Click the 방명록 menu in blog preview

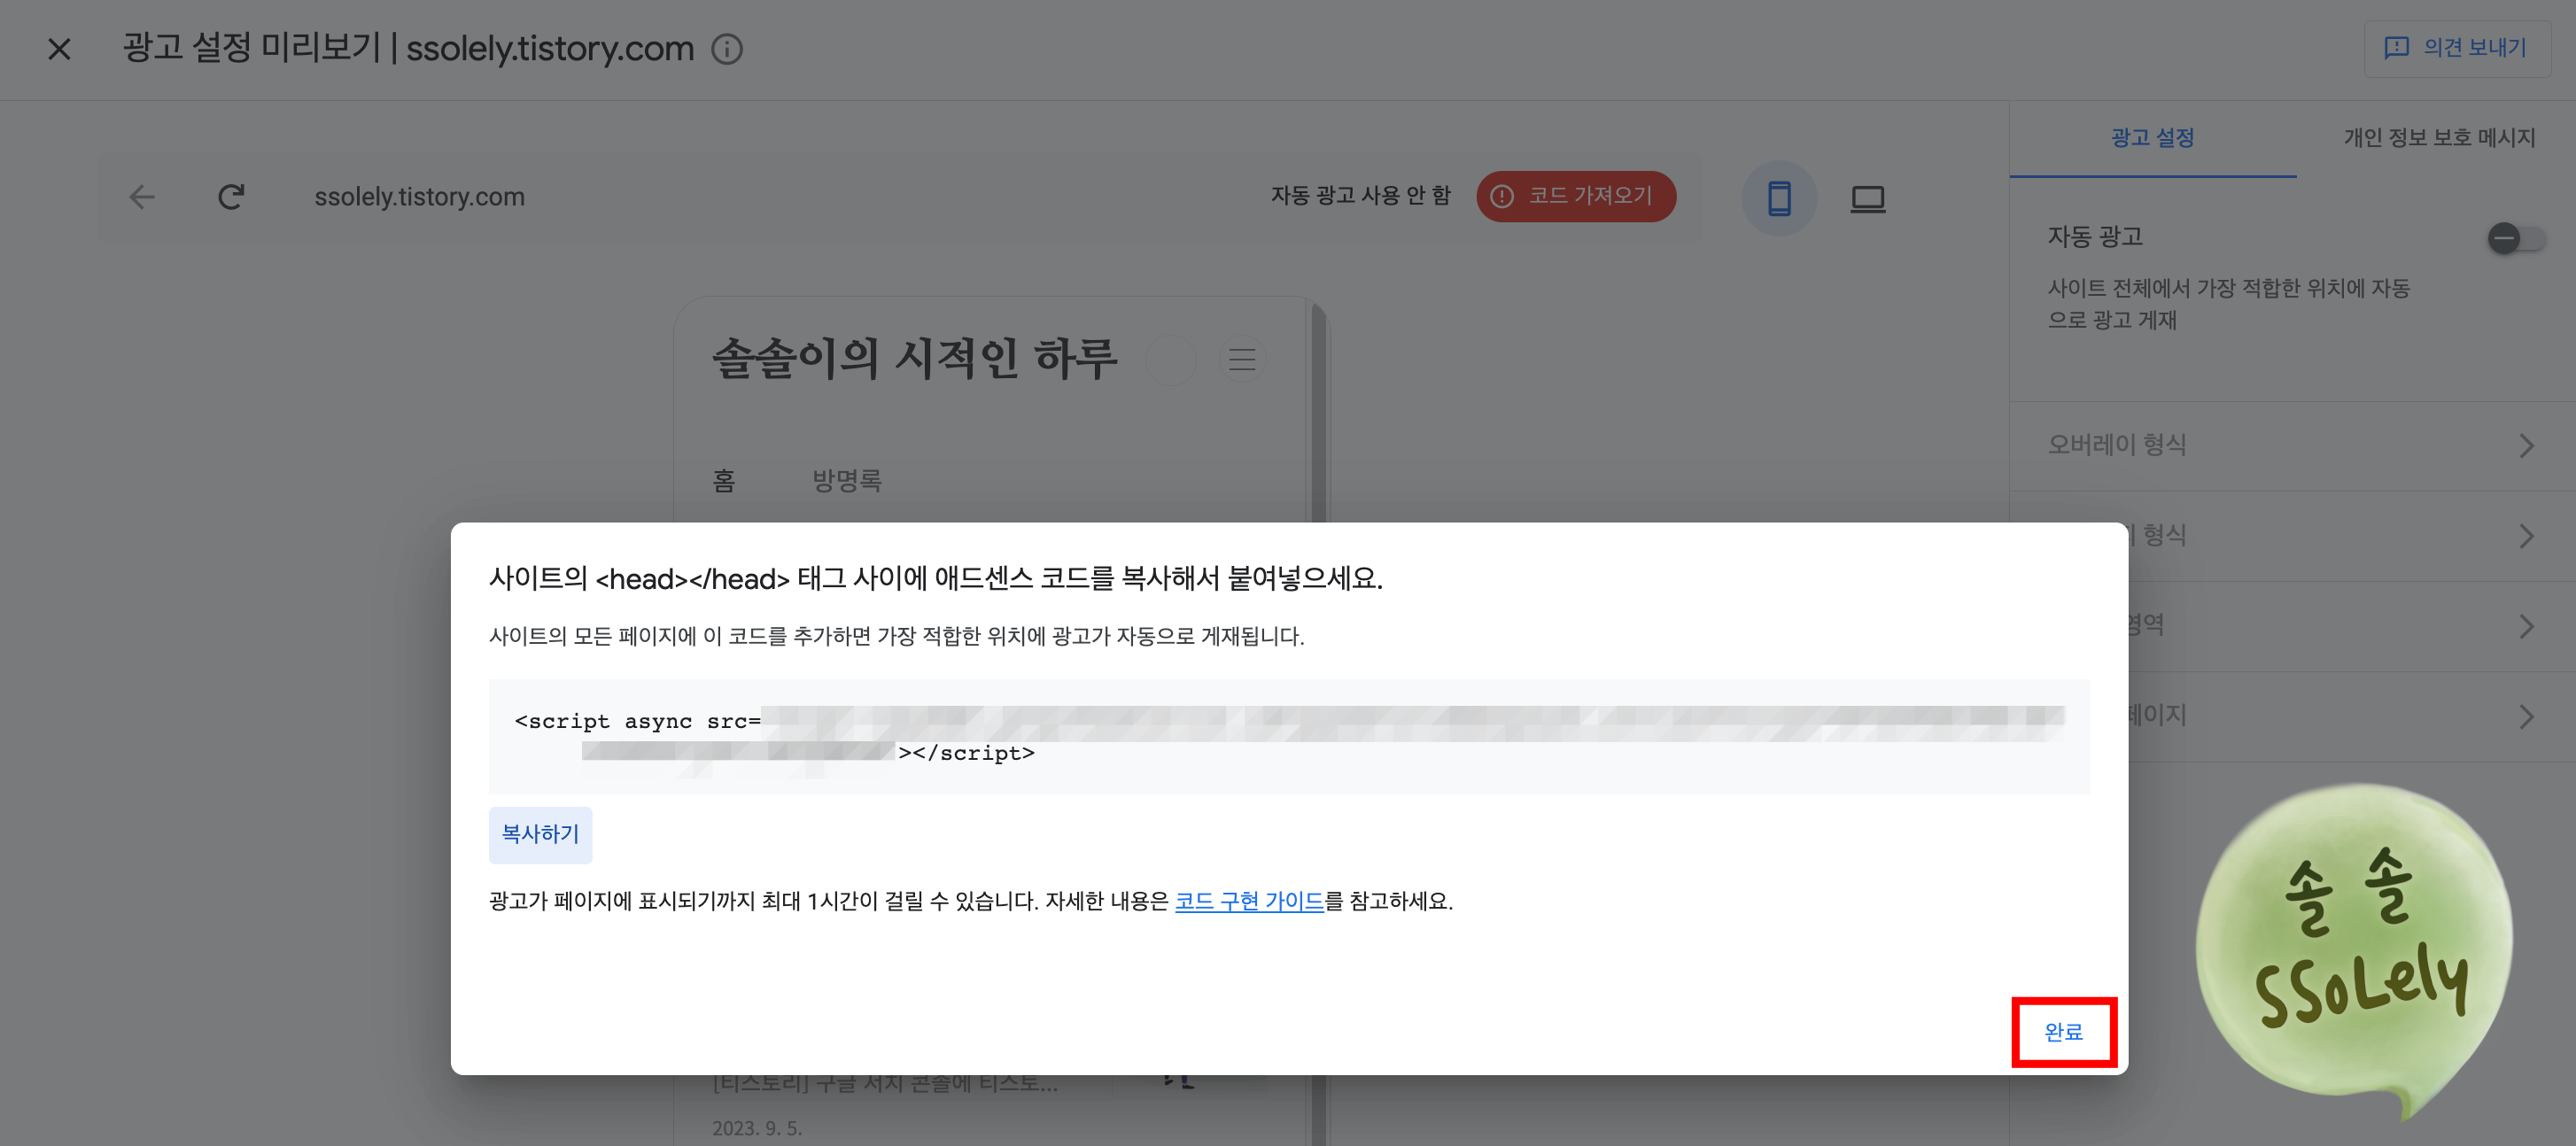coord(846,481)
